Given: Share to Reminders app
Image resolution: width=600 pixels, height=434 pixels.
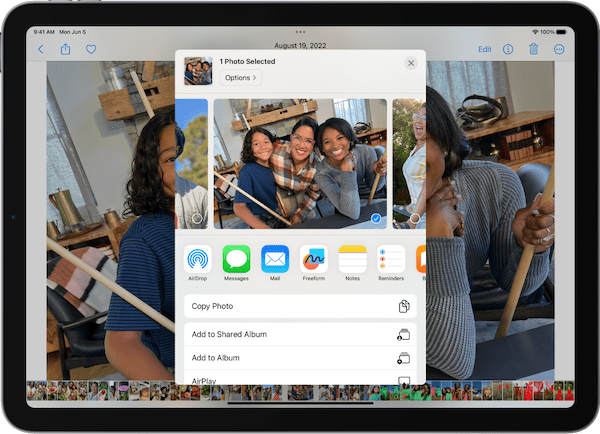Looking at the screenshot, I should pyautogui.click(x=391, y=263).
